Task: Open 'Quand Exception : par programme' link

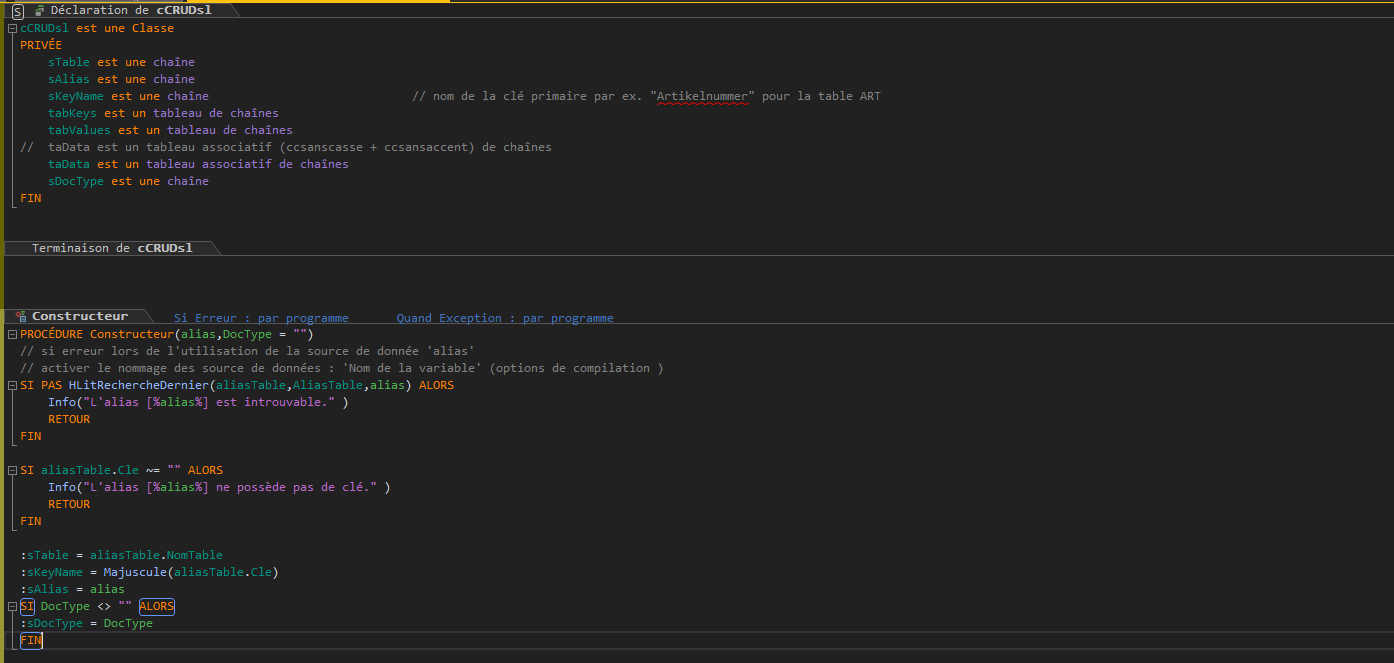Action: (505, 318)
